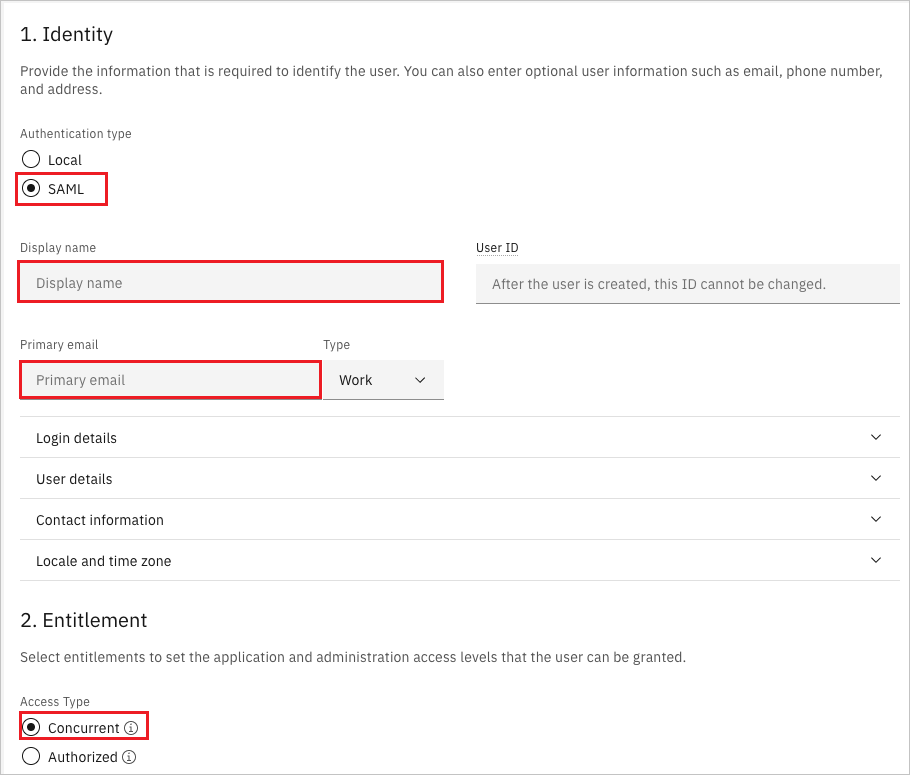This screenshot has width=910, height=775.
Task: Choose the Authorized access type
Action: tap(31, 756)
